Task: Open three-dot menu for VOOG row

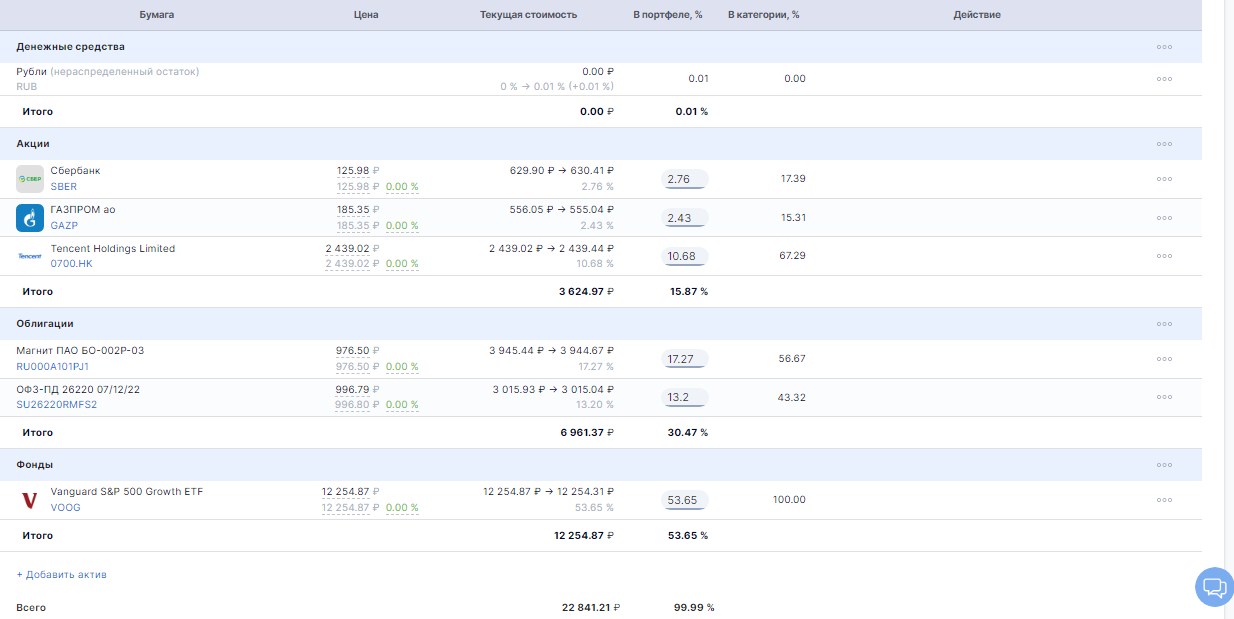Action: pyautogui.click(x=1164, y=500)
